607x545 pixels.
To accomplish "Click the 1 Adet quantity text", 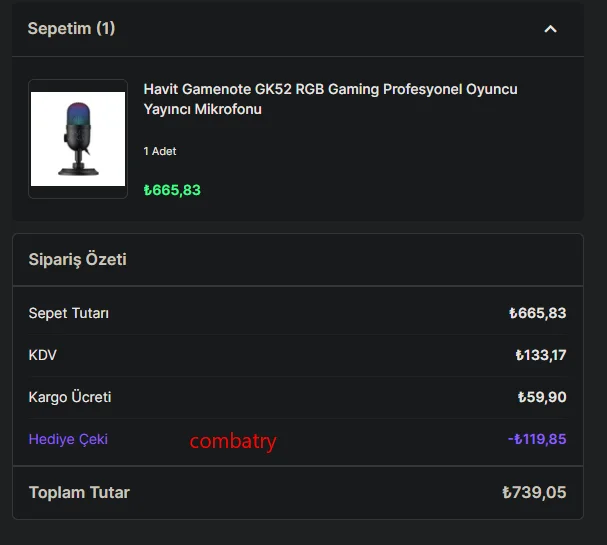I will click(x=160, y=151).
